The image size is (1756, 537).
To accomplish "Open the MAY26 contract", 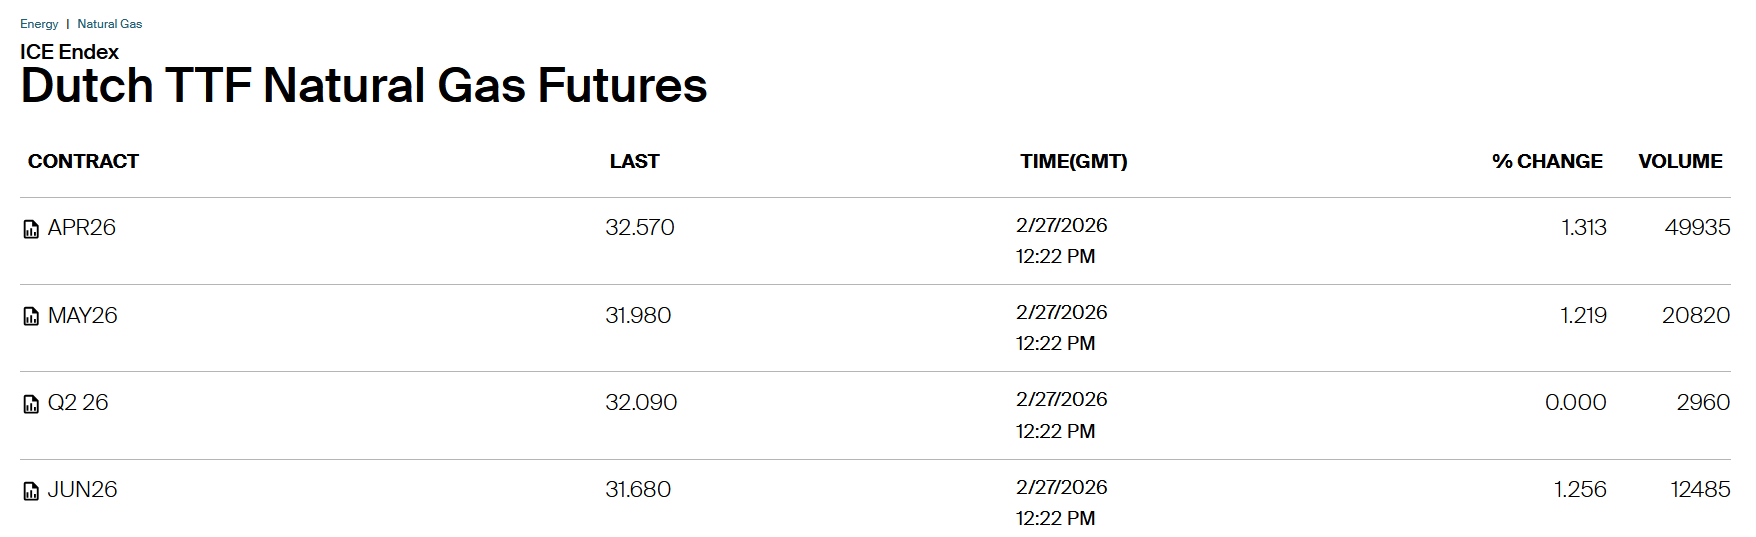I will (83, 316).
